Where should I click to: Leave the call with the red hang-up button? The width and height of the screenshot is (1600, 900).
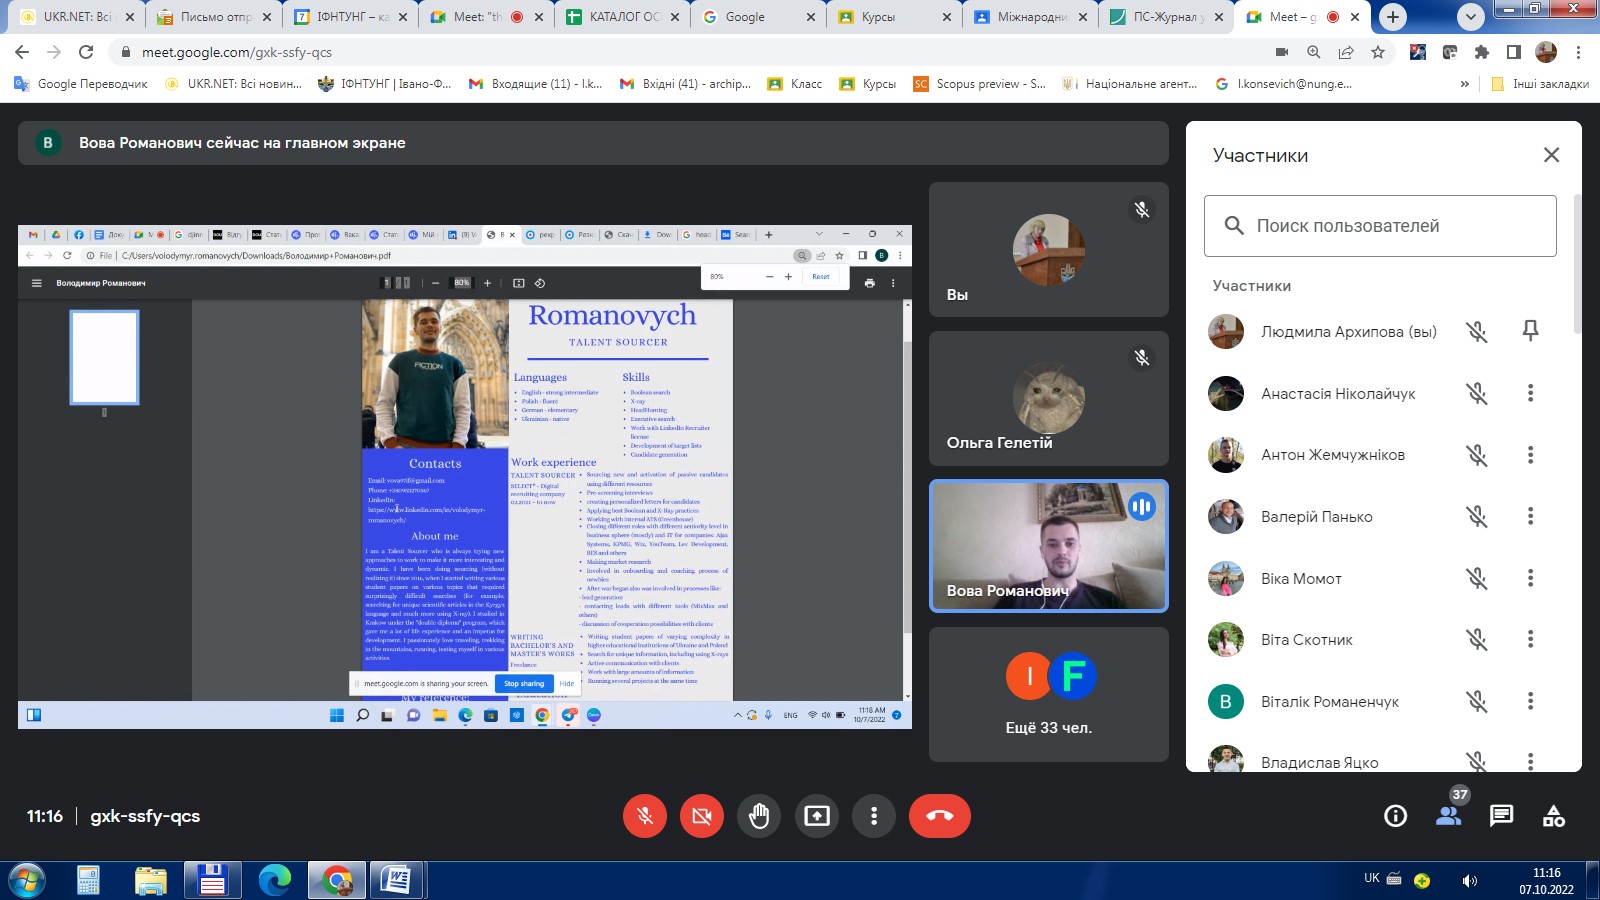click(x=939, y=816)
